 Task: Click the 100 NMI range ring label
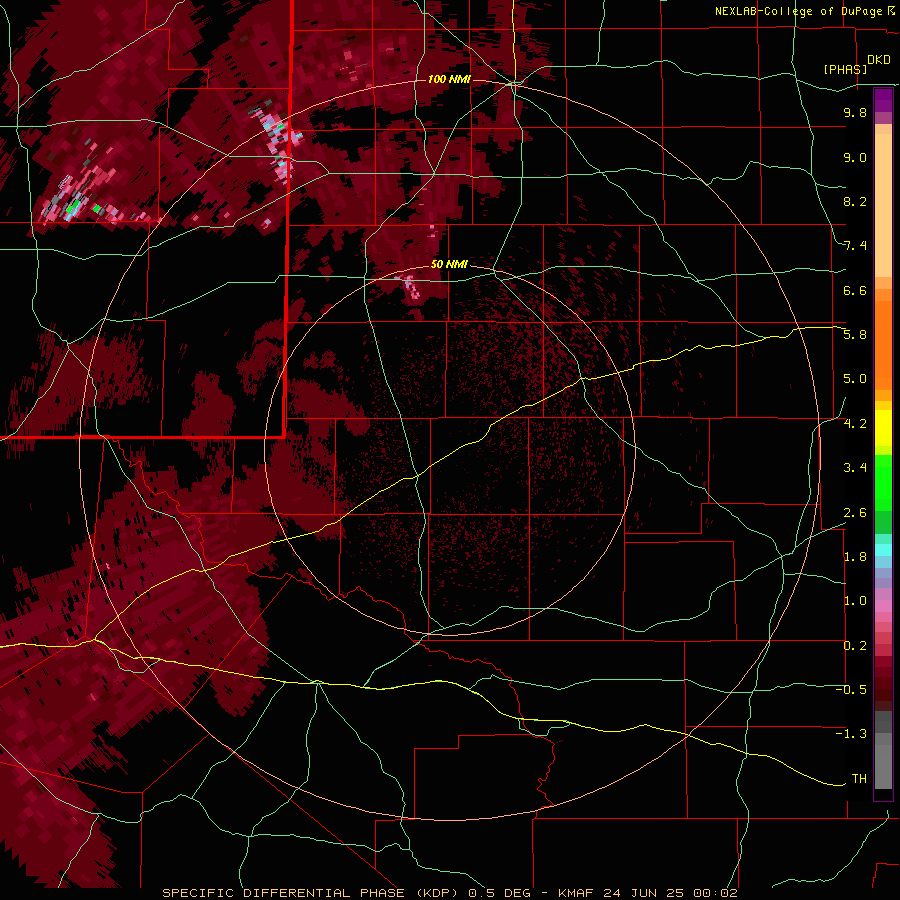[449, 79]
